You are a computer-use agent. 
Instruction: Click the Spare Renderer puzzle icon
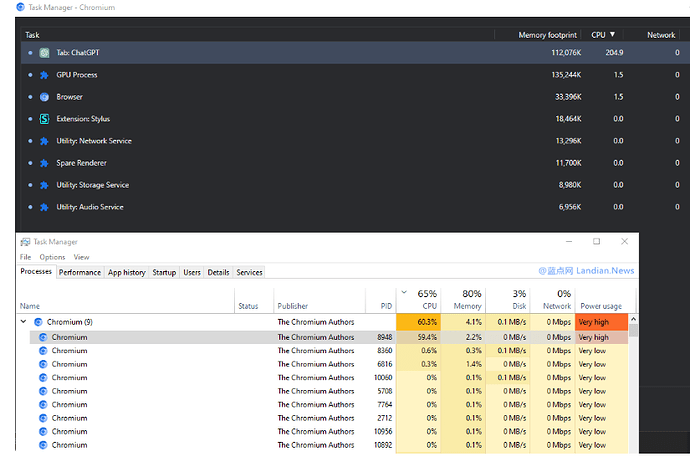pos(44,163)
